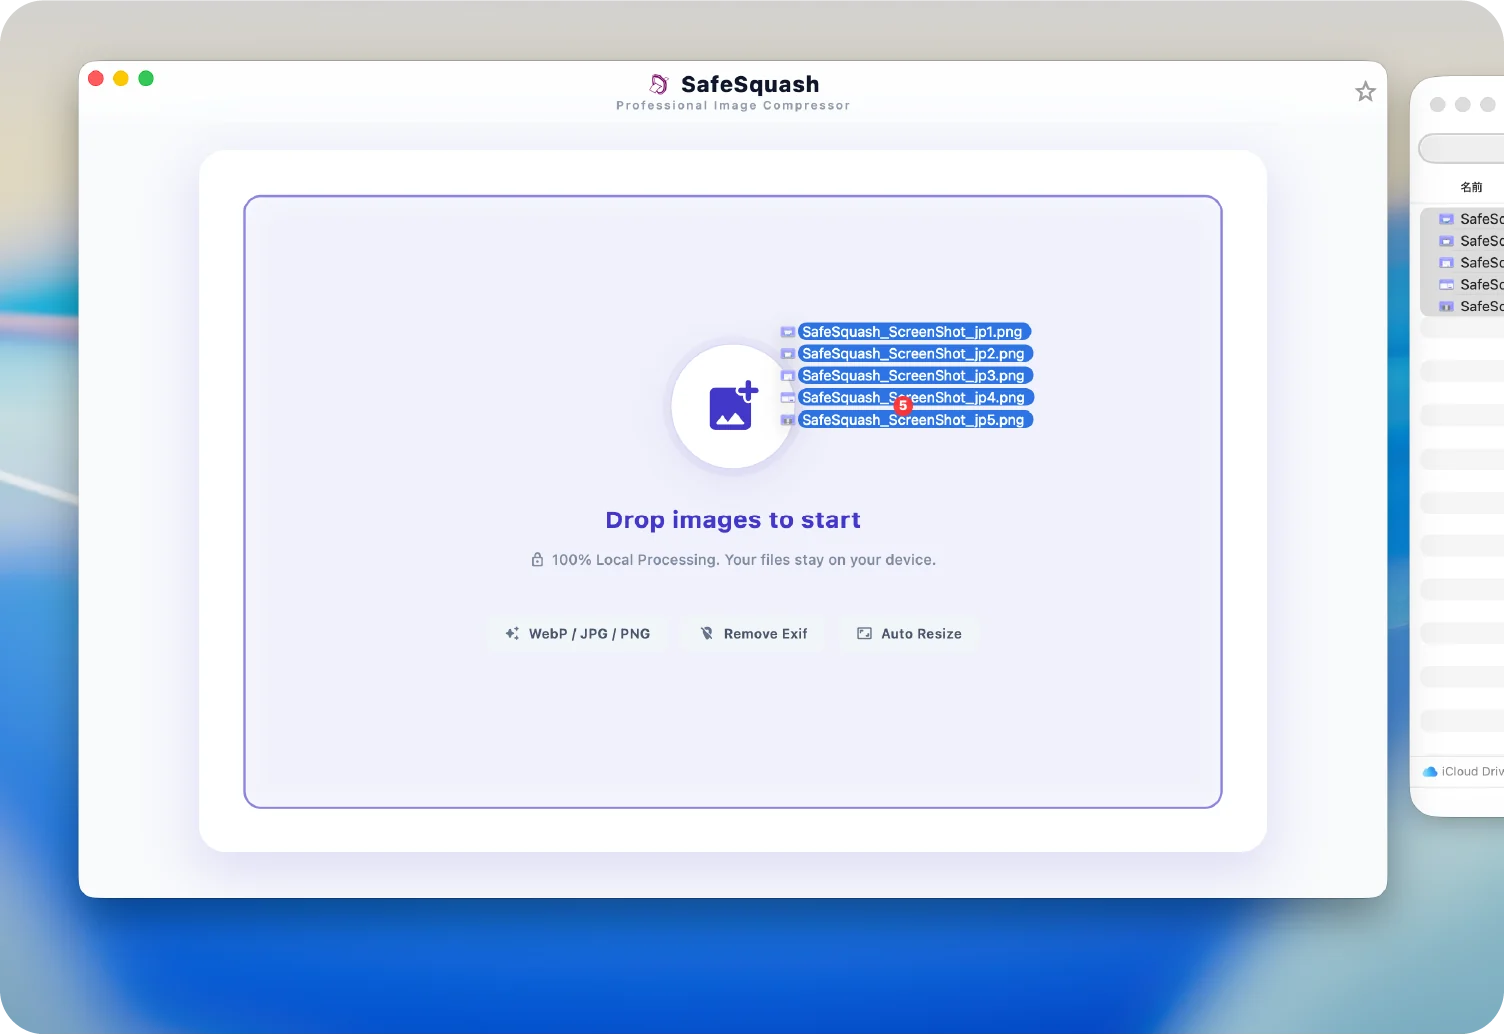This screenshot has width=1504, height=1035.
Task: Click the 名前 column header in Finder window
Action: [1471, 187]
